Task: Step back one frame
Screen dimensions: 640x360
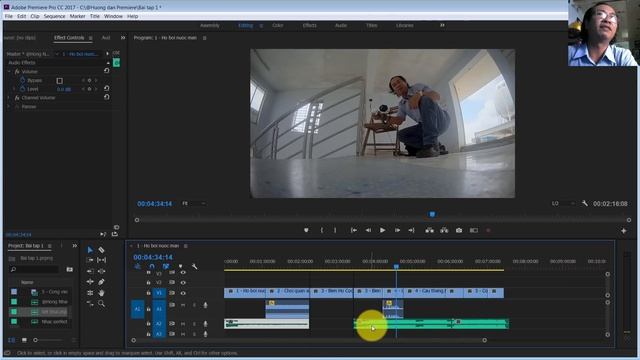Action: [368, 230]
